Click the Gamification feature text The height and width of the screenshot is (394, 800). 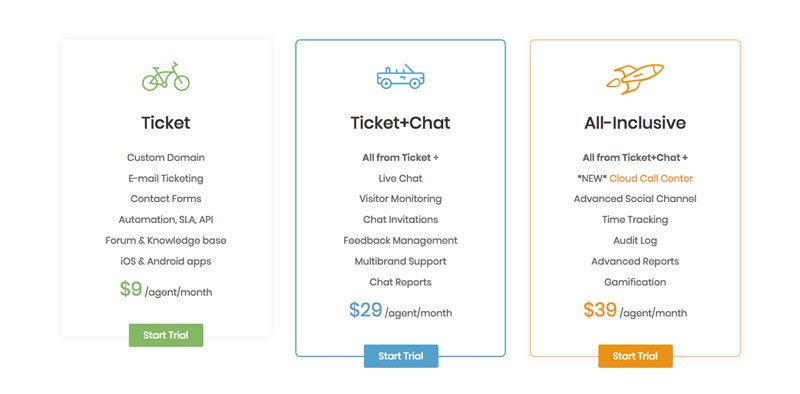635,282
